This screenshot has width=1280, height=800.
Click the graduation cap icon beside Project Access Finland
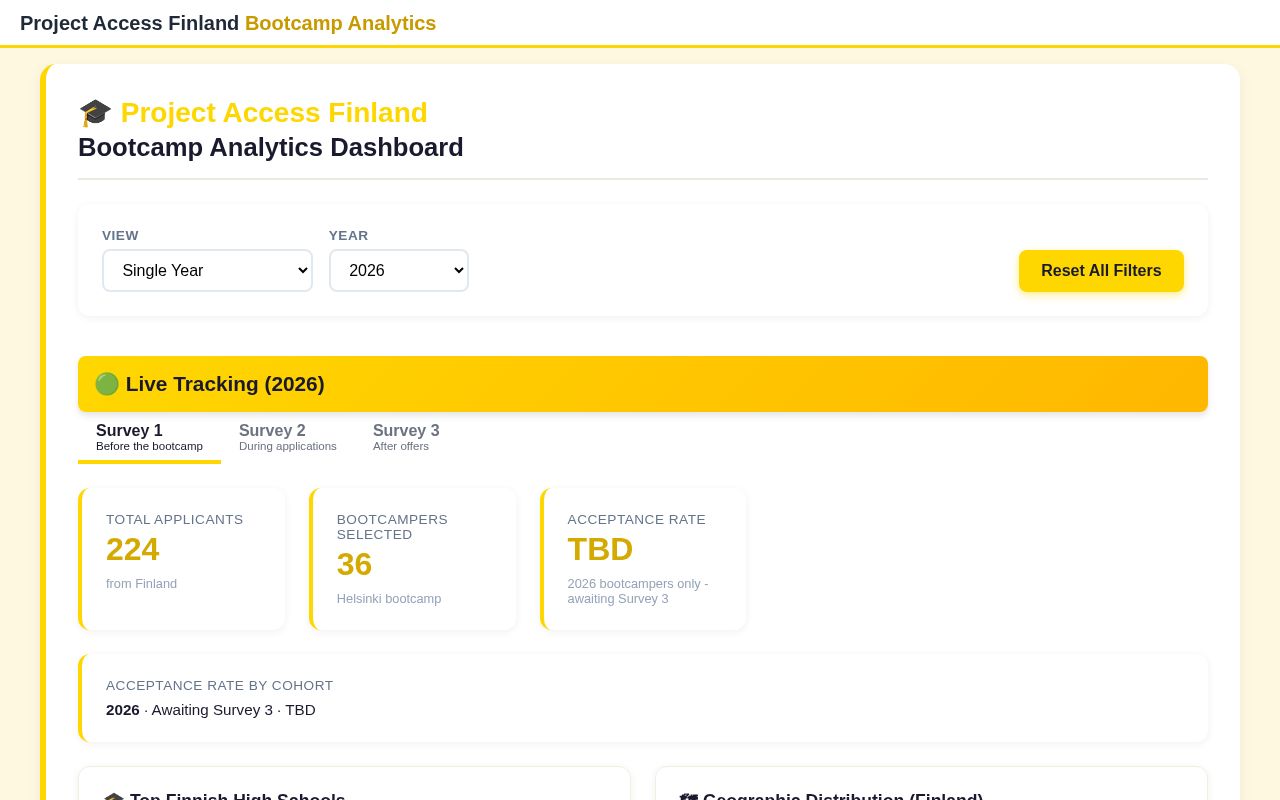pyautogui.click(x=95, y=113)
